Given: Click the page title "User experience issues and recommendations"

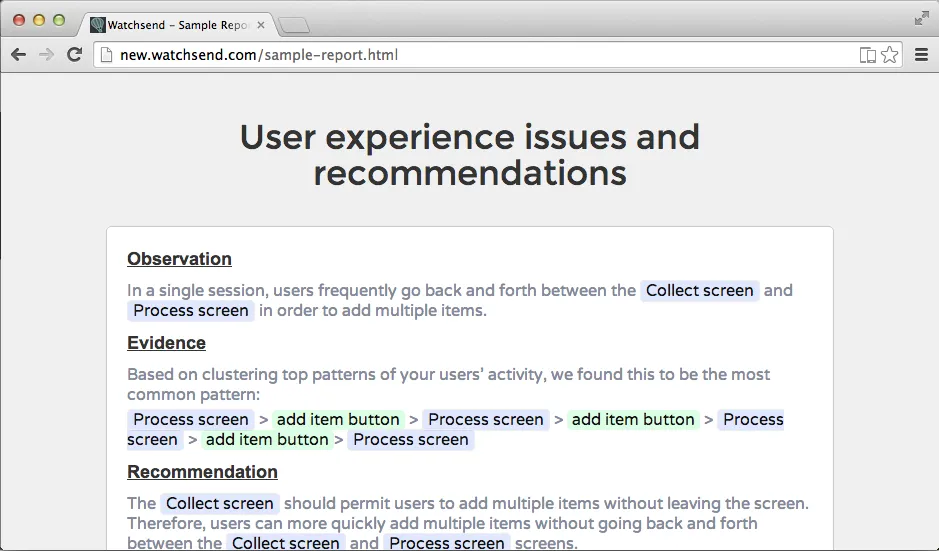Looking at the screenshot, I should point(470,155).
